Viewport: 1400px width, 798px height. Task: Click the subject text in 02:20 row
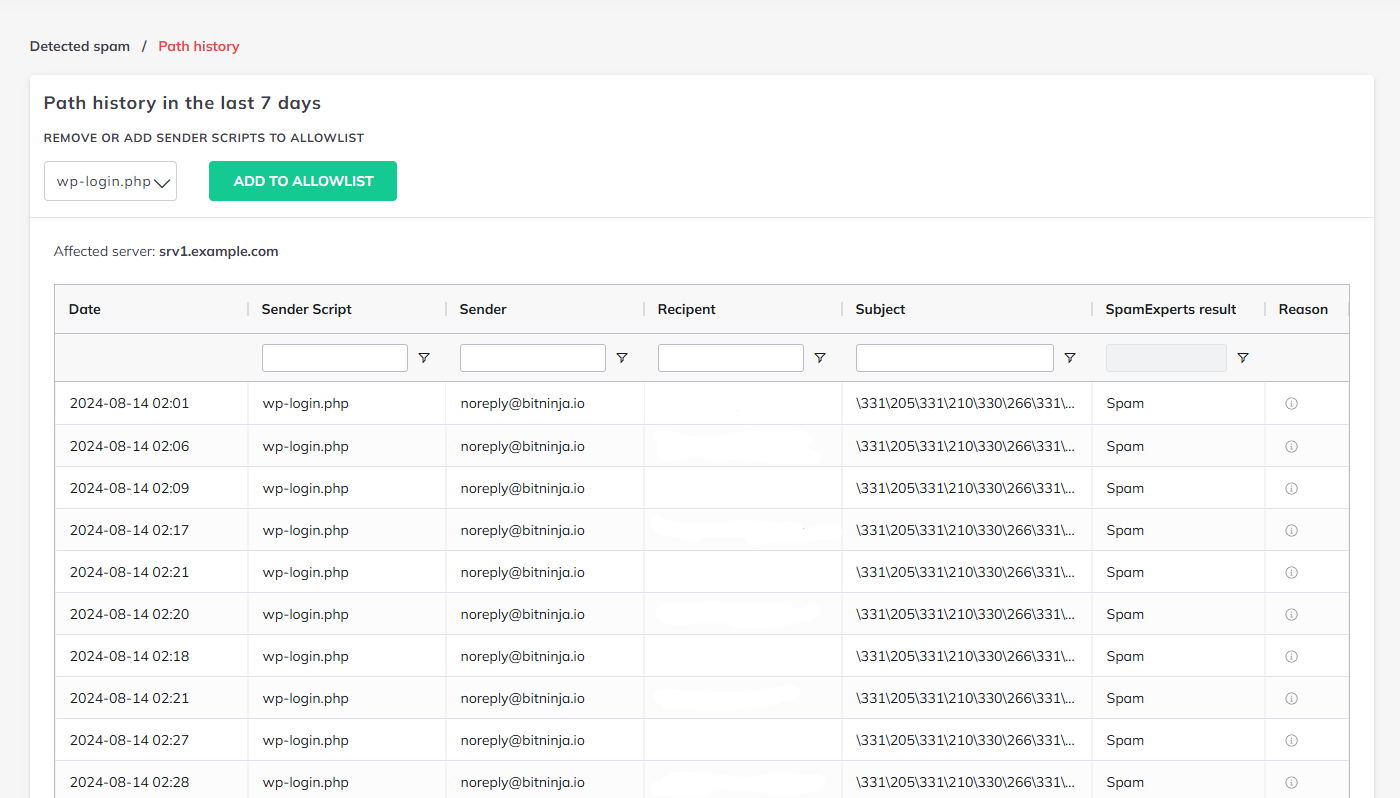(x=966, y=614)
